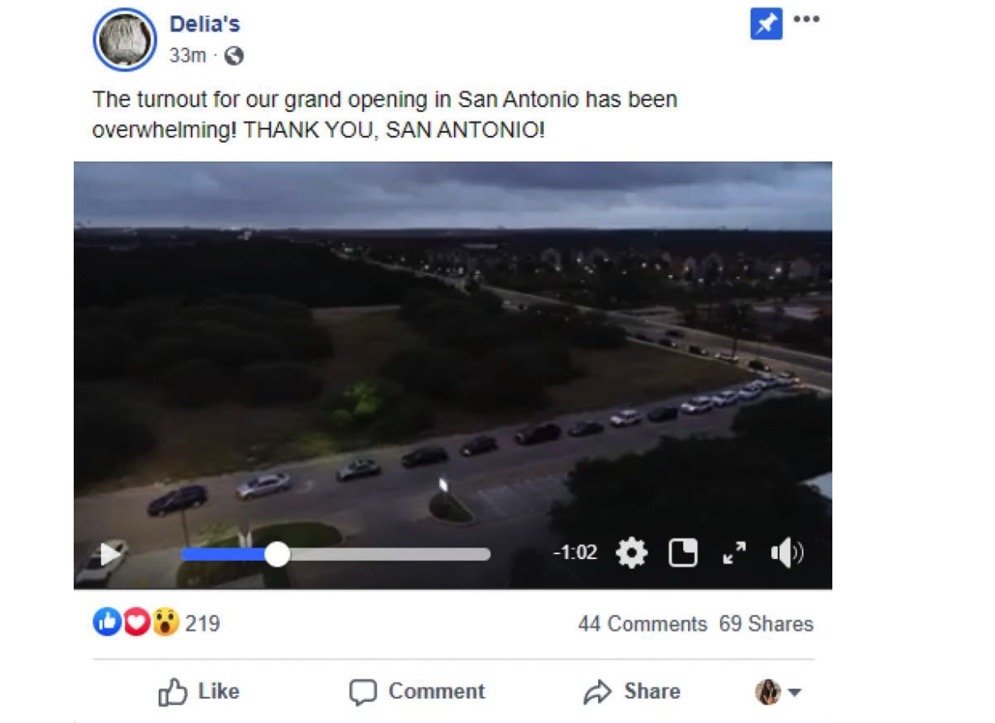Click the public globe privacy icon
This screenshot has width=995, height=723.
click(234, 56)
